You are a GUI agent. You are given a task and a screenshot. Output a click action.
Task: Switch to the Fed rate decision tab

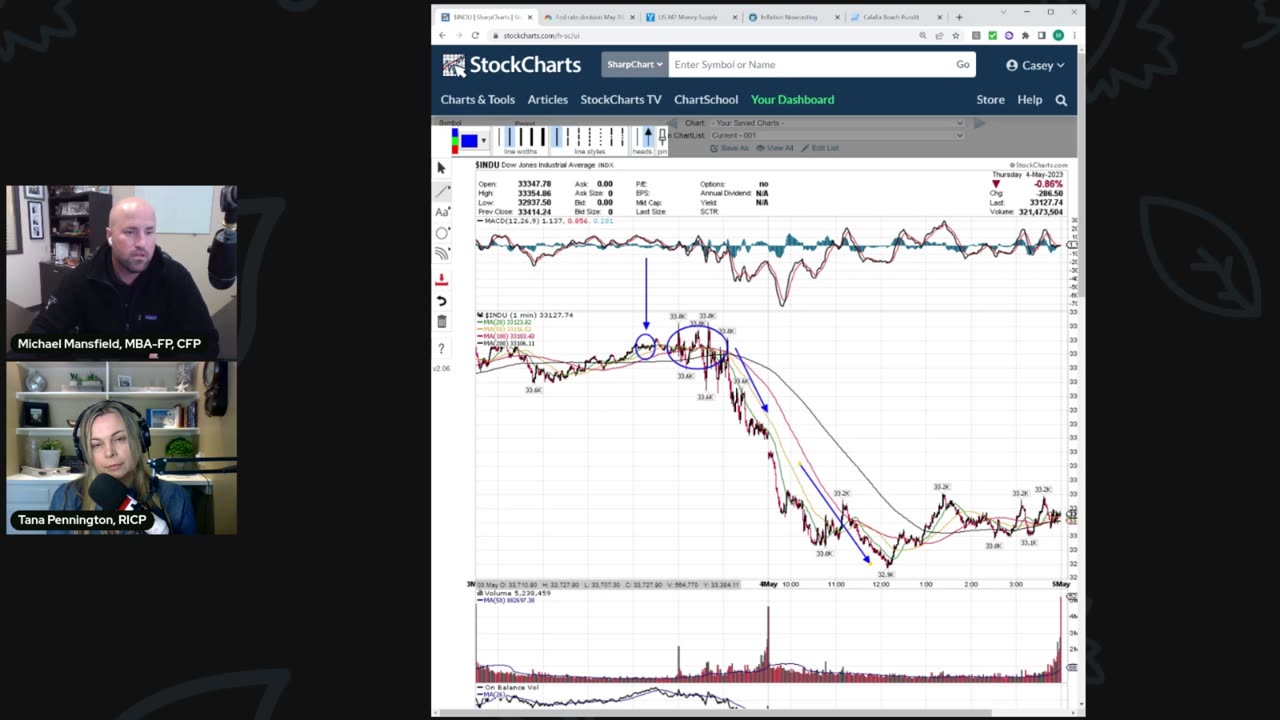589,17
